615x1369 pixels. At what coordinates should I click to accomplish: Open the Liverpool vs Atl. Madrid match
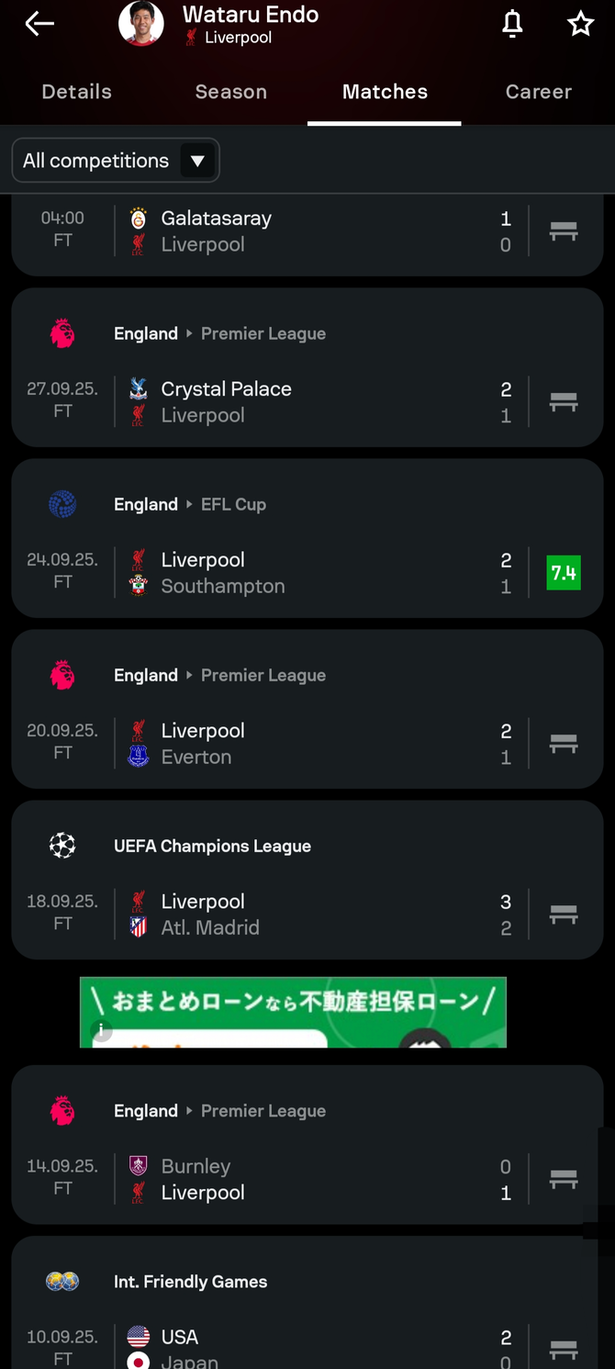click(x=300, y=914)
